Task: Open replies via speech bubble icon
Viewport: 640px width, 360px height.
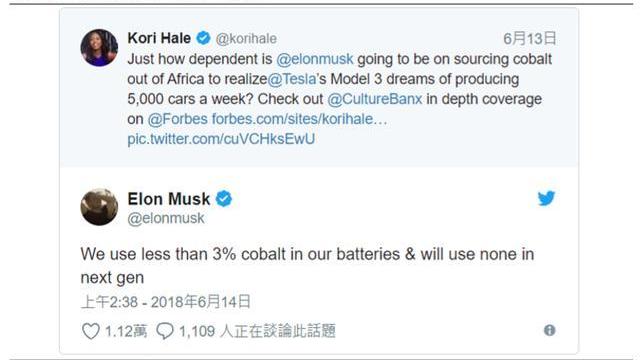Action: (165, 331)
